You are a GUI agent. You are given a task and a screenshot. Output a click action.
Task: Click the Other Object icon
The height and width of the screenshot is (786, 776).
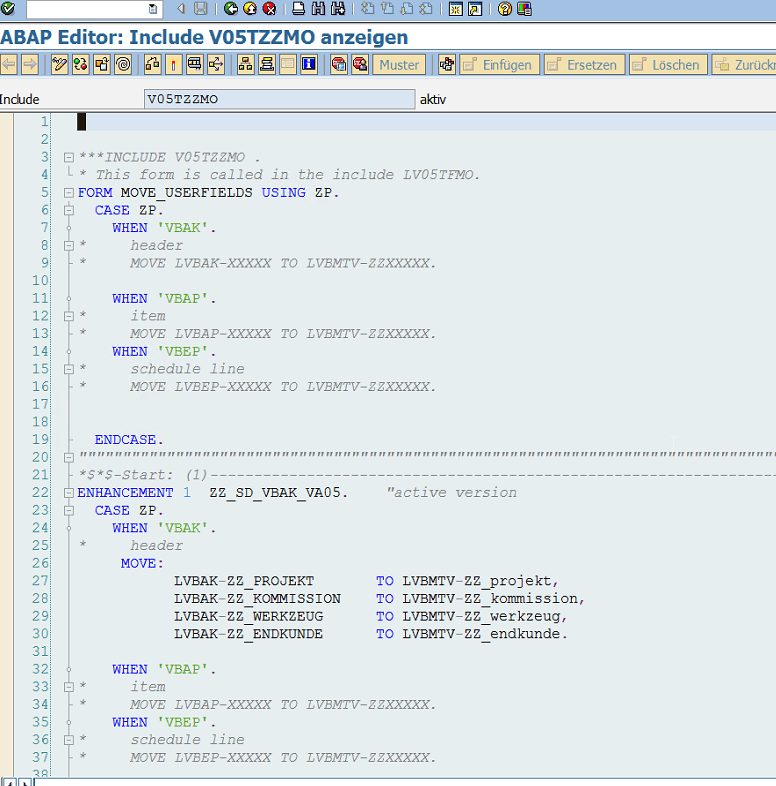[102, 65]
